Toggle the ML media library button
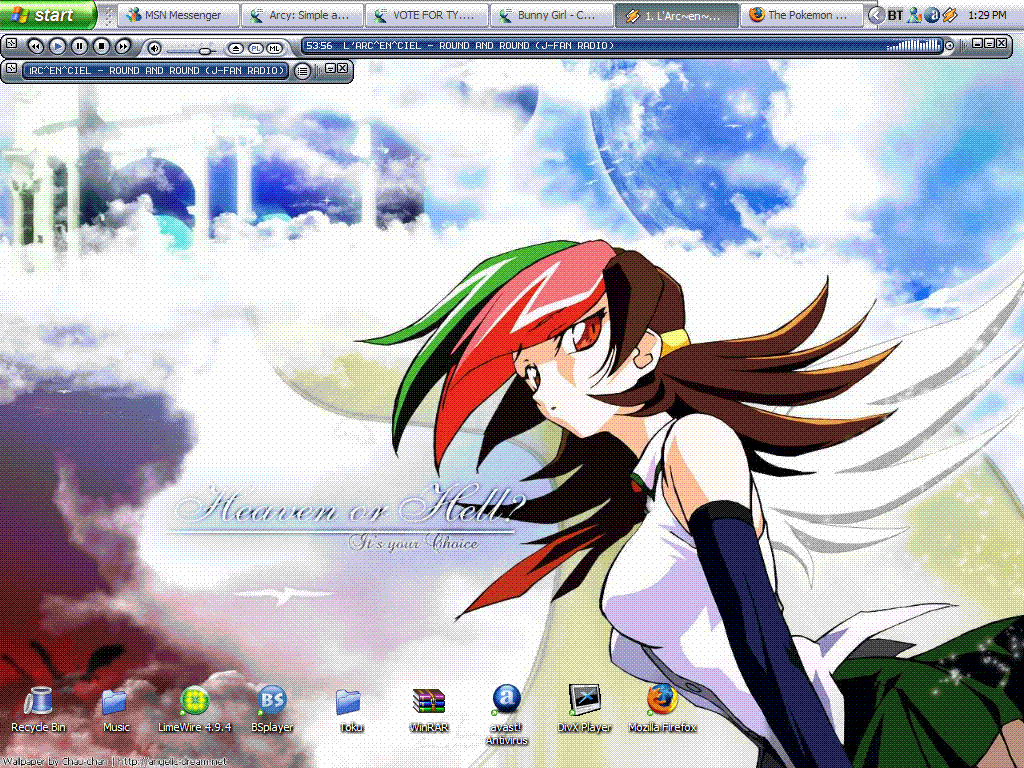This screenshot has height=768, width=1024. pos(274,48)
